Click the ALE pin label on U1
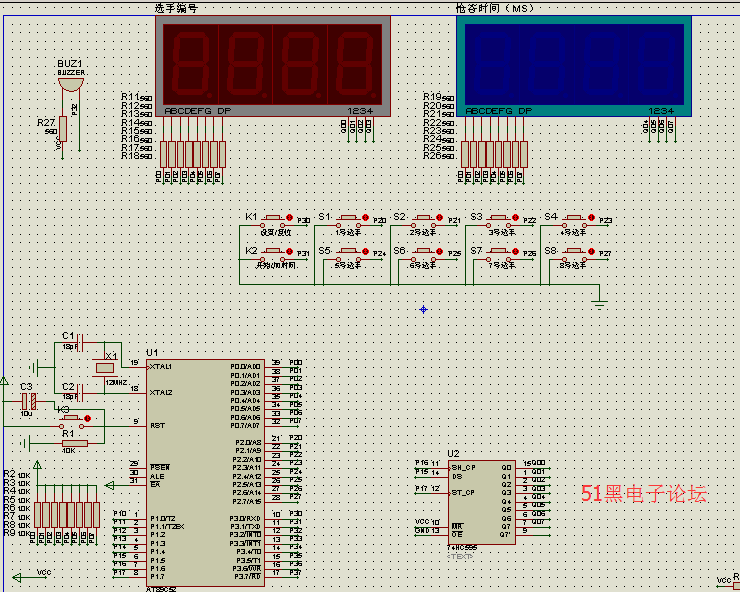Viewport: 740px width, 592px height. pyautogui.click(x=157, y=476)
